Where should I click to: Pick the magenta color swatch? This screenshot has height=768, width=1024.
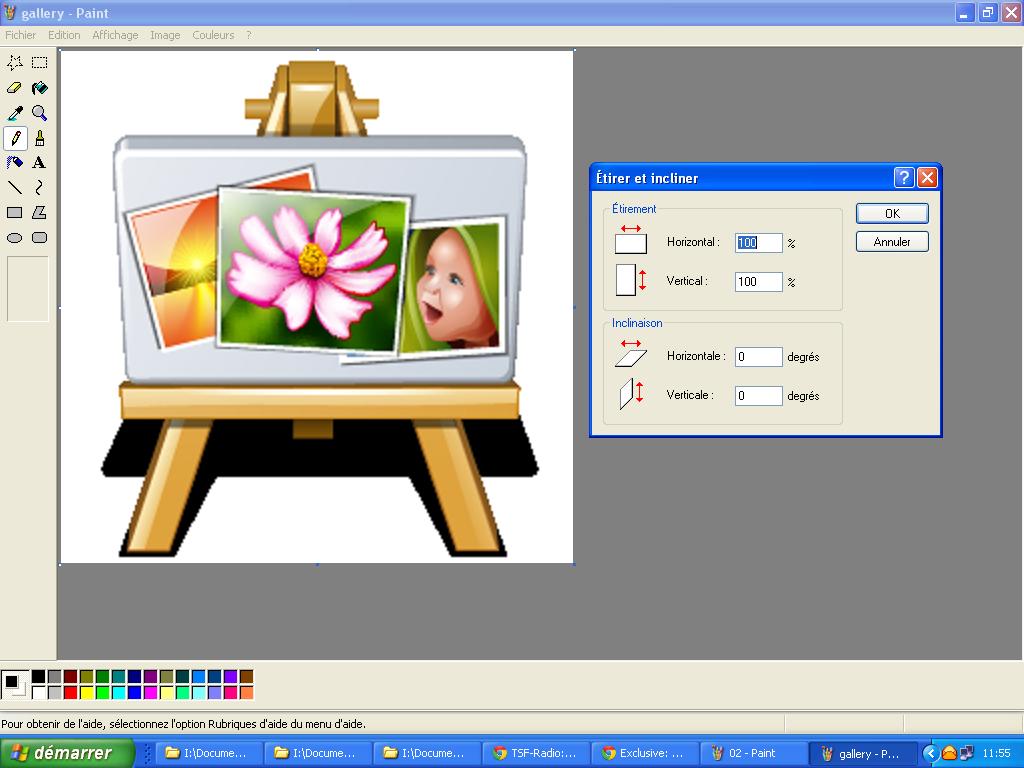point(151,692)
